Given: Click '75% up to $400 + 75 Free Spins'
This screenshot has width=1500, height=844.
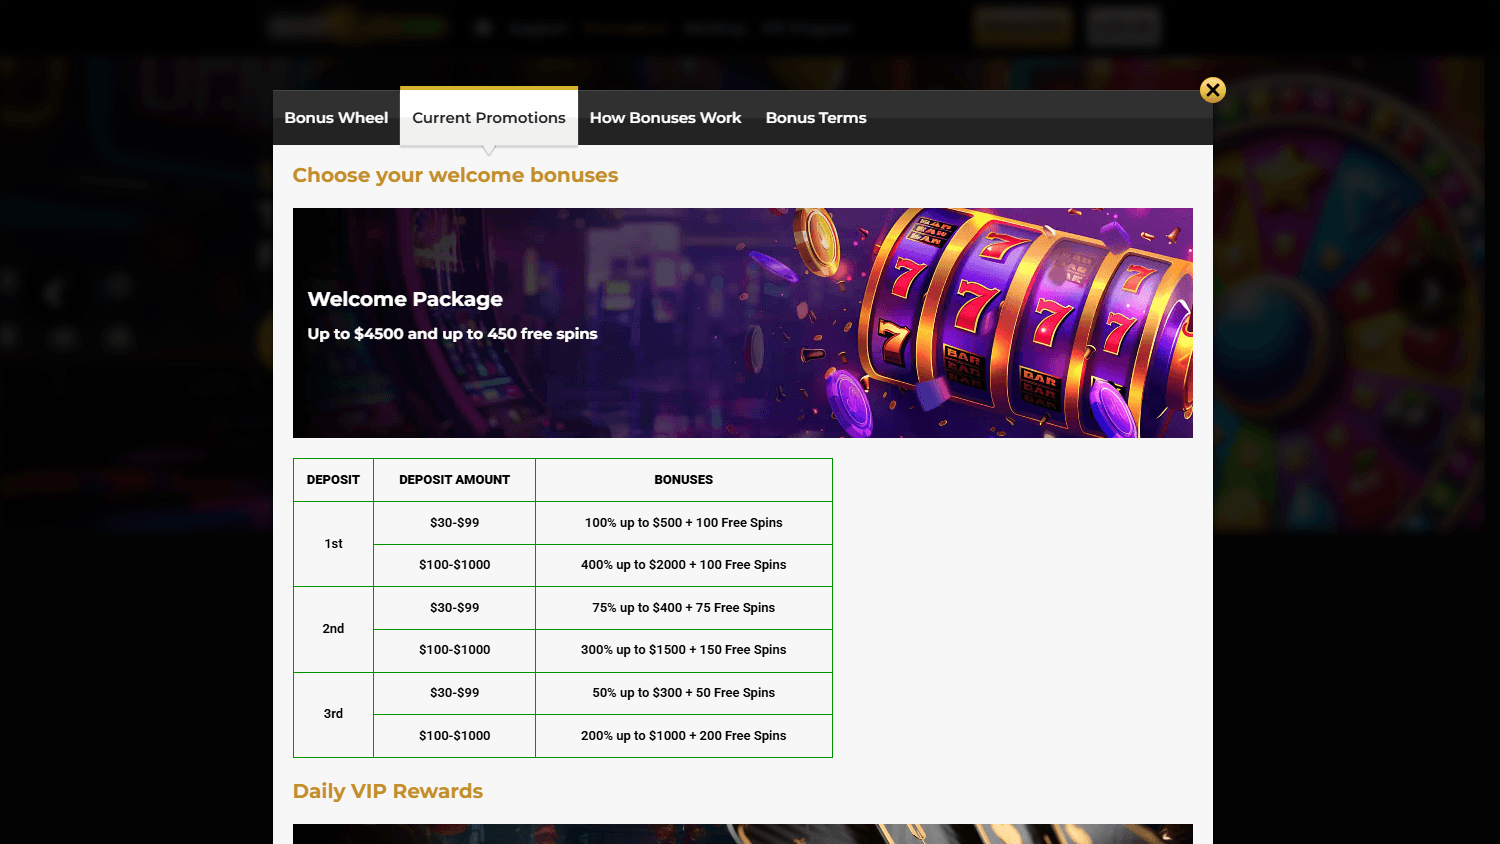Looking at the screenshot, I should tap(684, 608).
